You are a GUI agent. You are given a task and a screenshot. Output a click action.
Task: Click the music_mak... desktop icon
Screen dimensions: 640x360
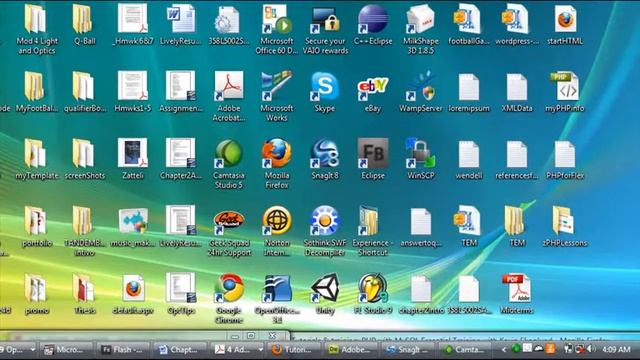click(x=133, y=221)
